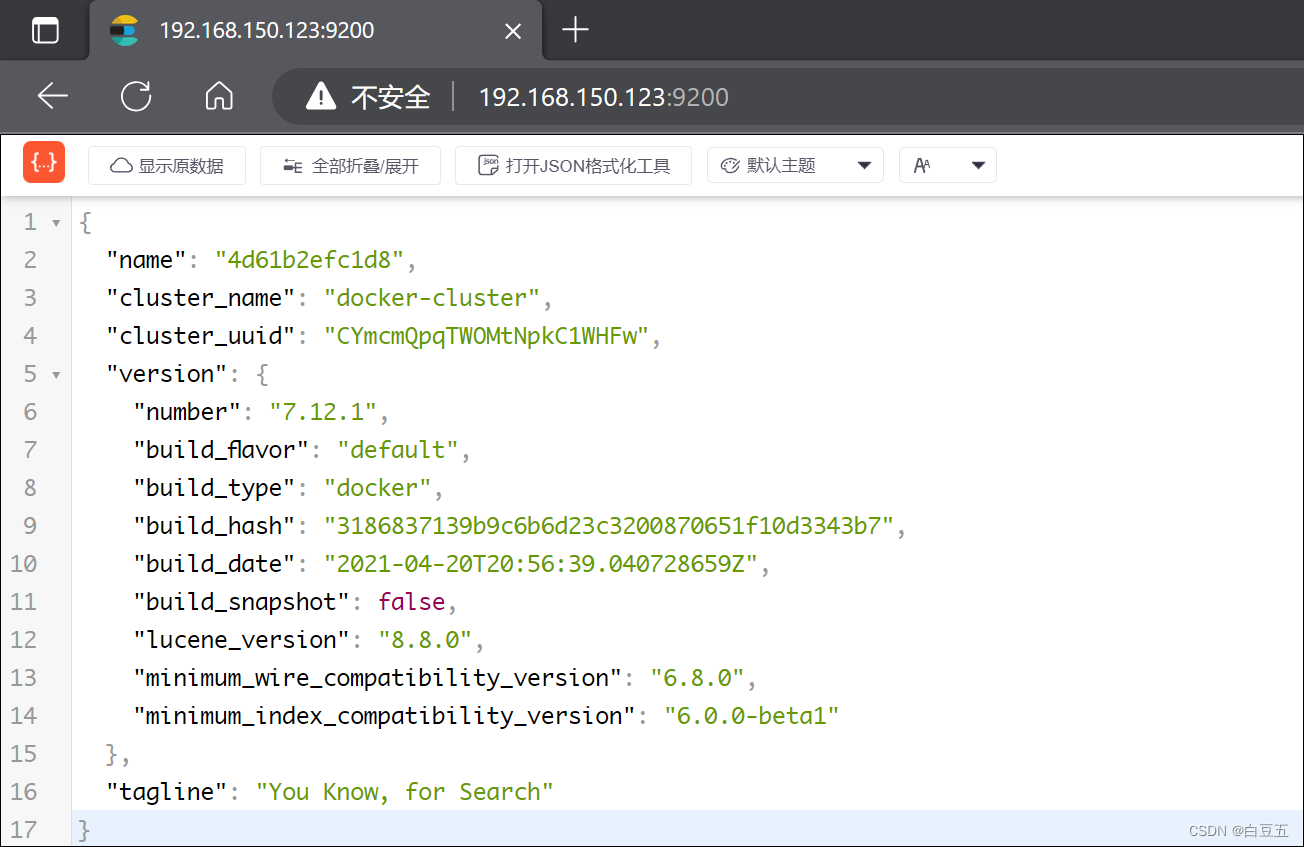Close the 192.168.150.123:9200 tab
1304x847 pixels.
click(513, 31)
